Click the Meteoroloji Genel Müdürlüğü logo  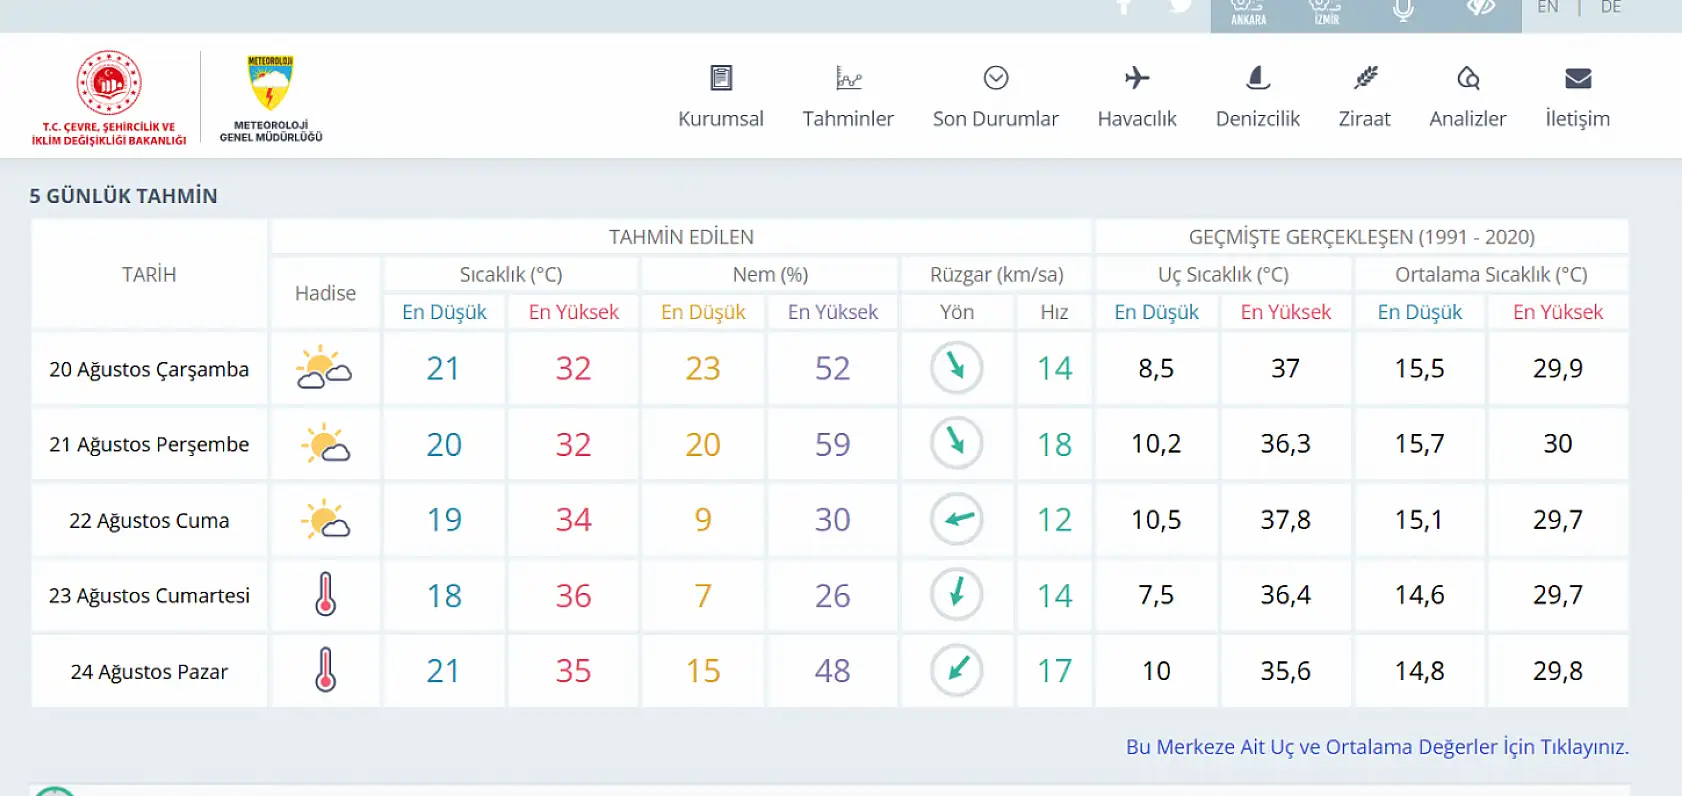pos(270,98)
